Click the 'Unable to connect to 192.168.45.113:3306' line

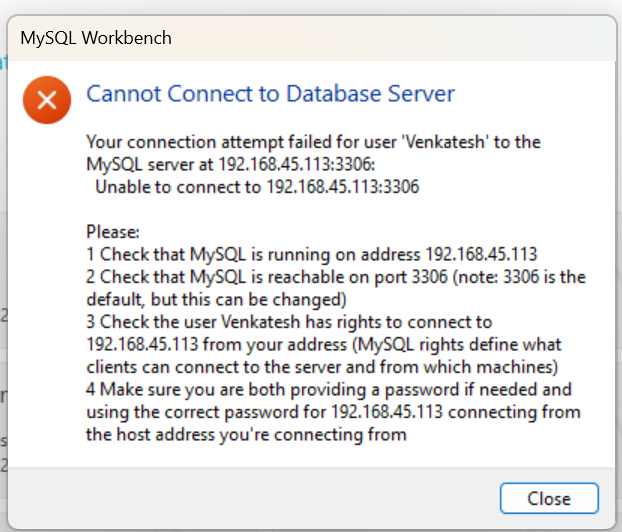tap(257, 186)
